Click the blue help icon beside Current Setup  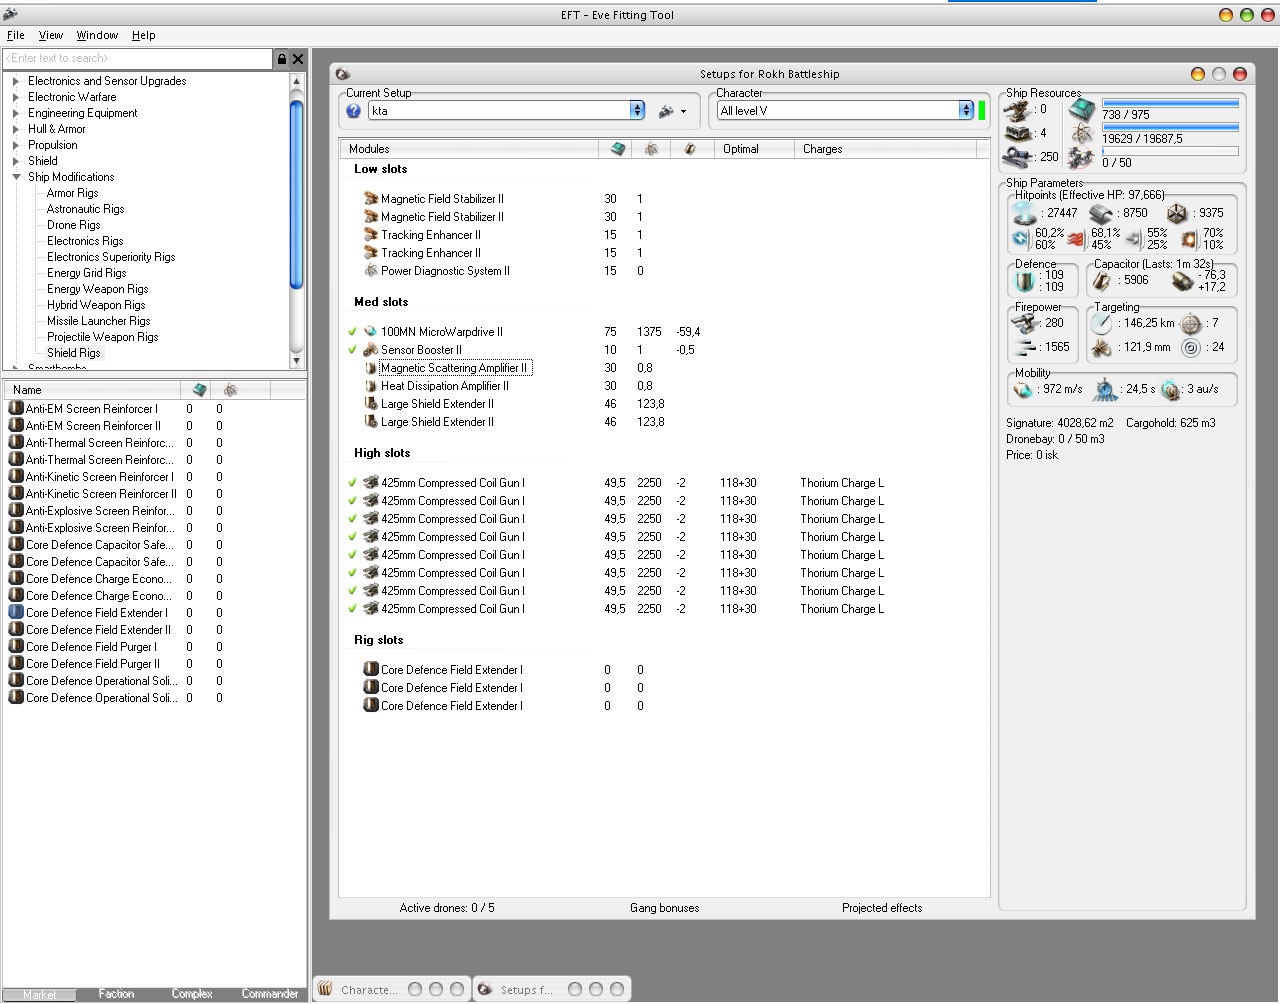[x=353, y=111]
